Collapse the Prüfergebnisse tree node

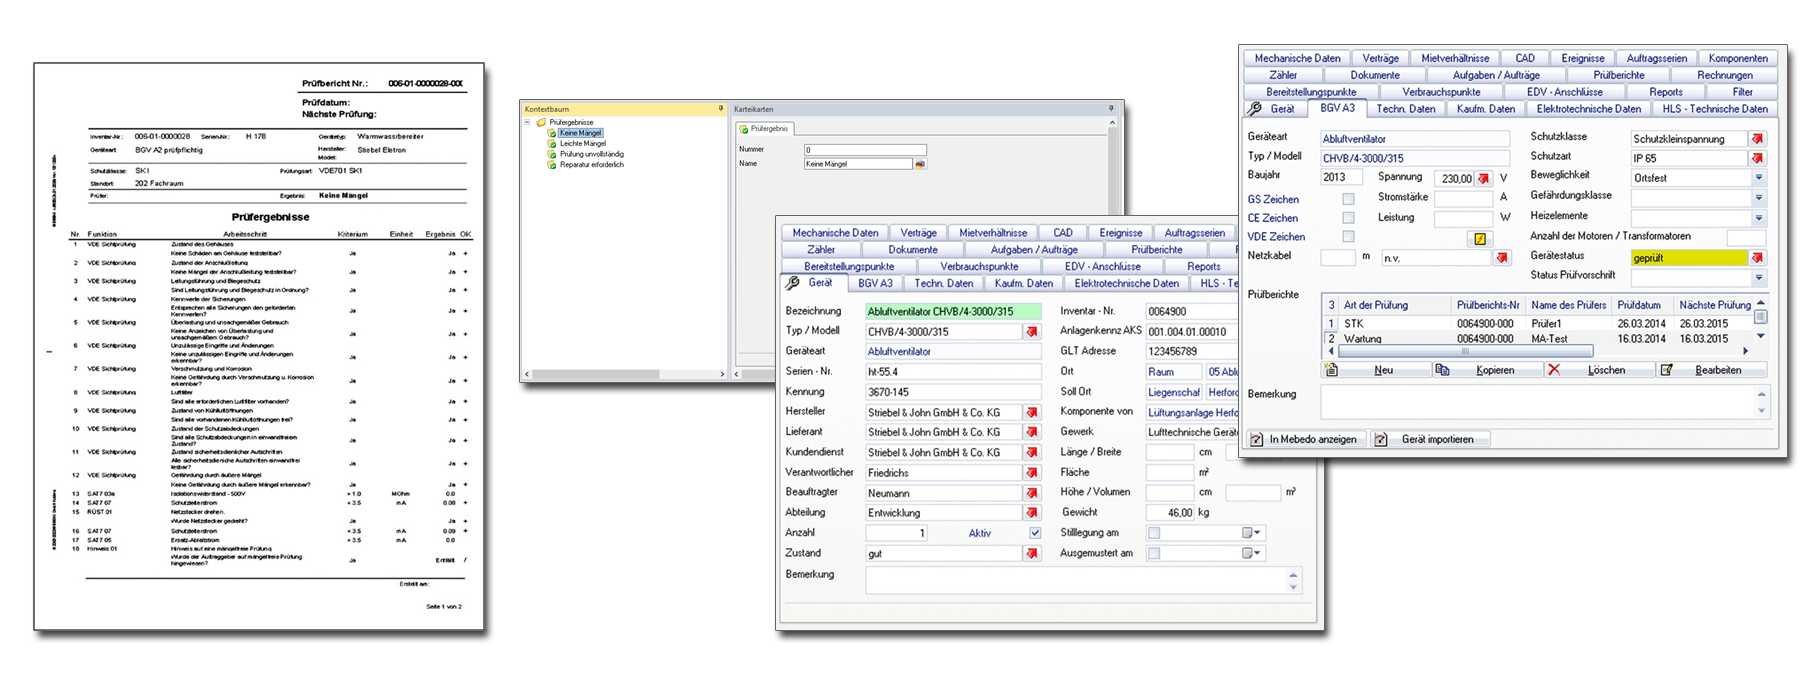[x=527, y=122]
